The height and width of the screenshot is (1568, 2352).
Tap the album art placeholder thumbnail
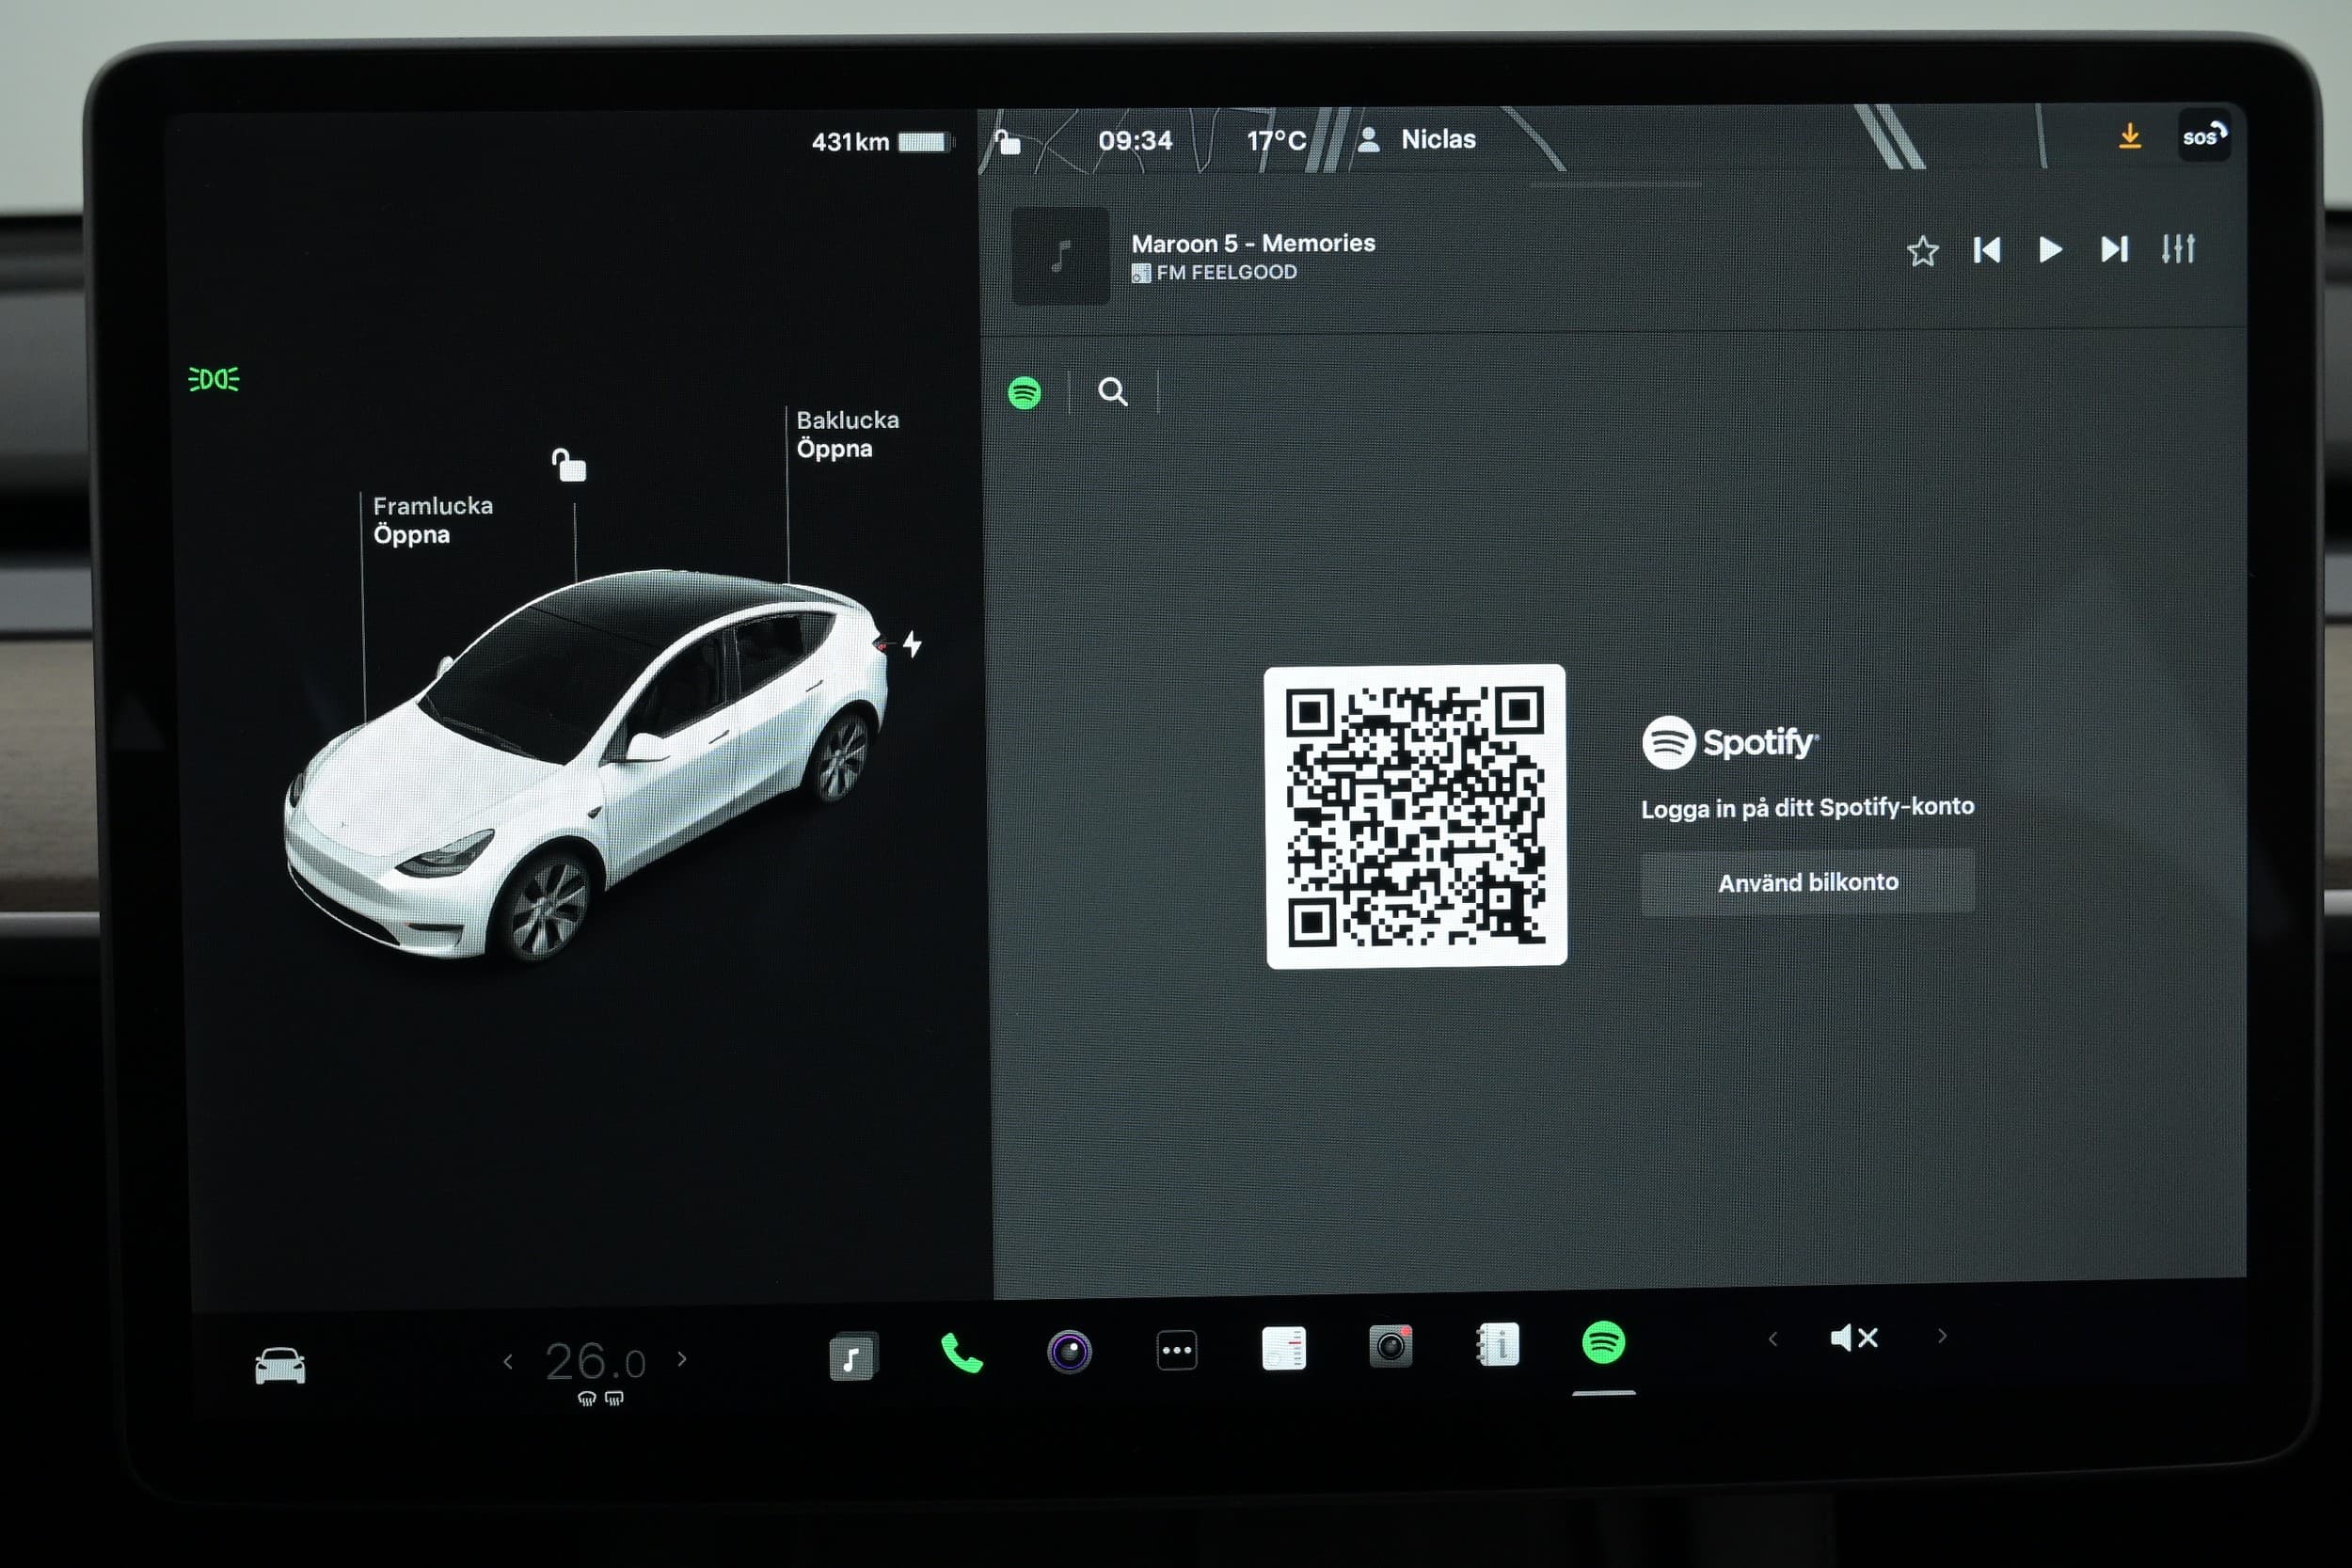pyautogui.click(x=1060, y=256)
